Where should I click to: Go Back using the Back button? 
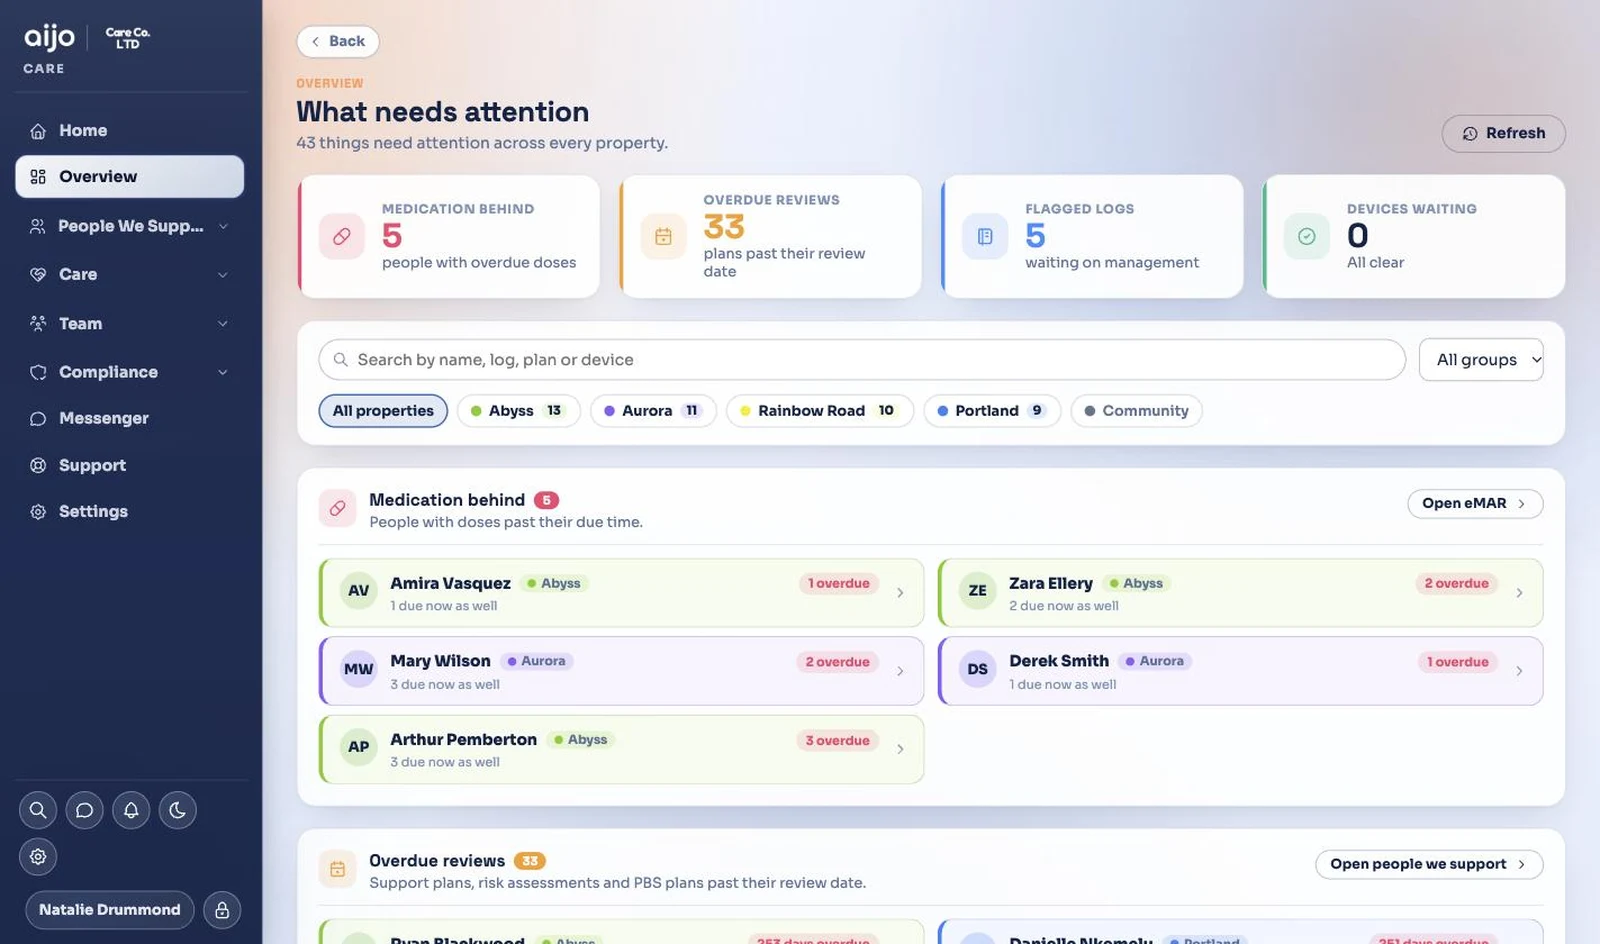click(338, 41)
